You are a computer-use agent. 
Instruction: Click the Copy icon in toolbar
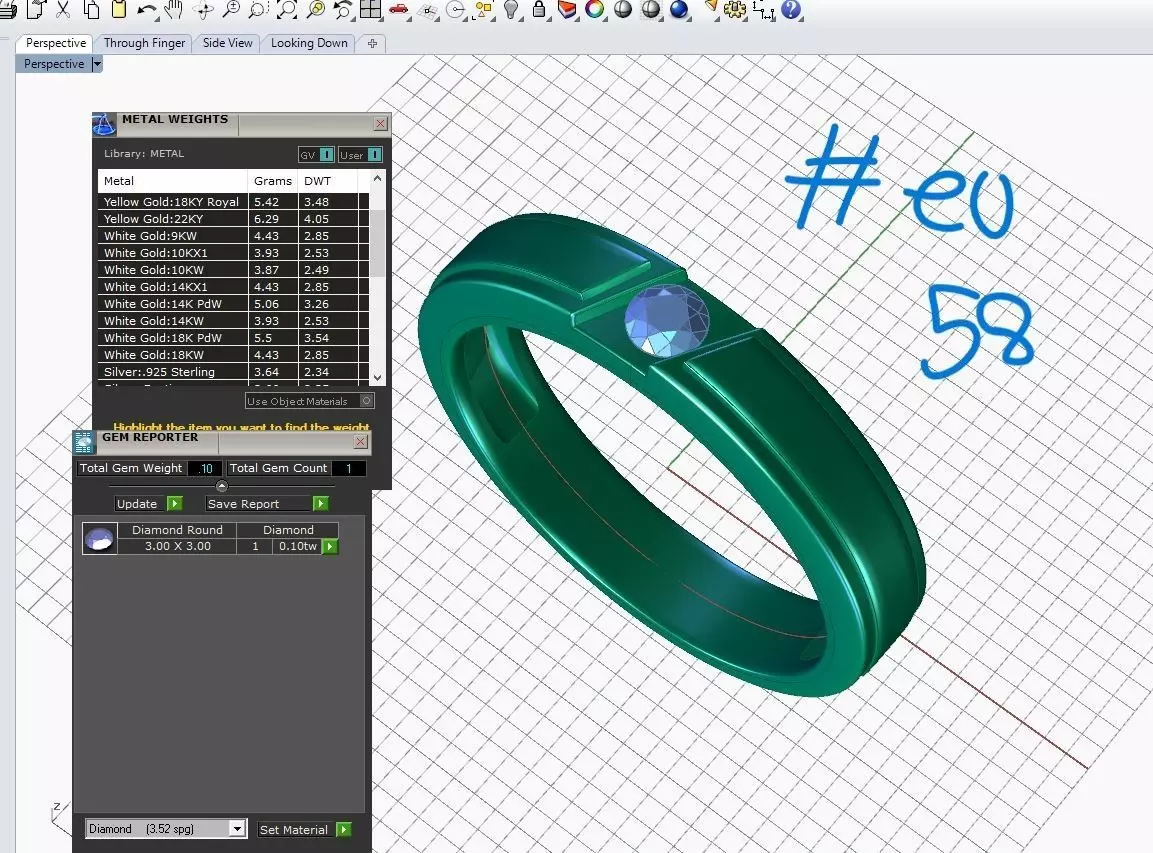(91, 9)
